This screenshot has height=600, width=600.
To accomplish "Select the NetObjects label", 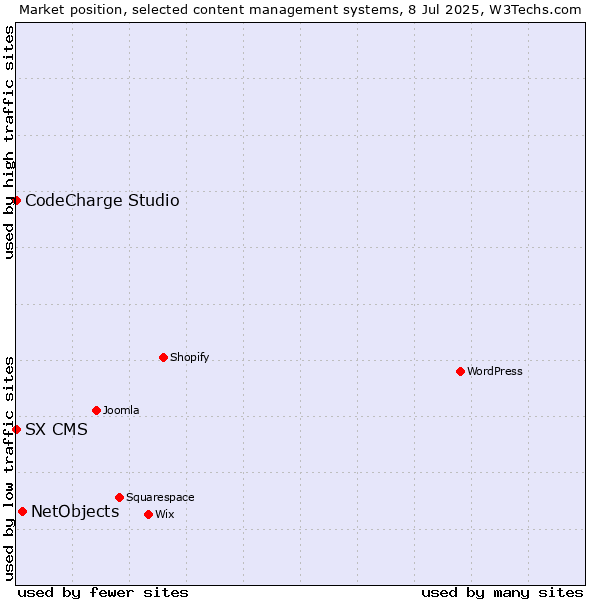I will (75, 512).
